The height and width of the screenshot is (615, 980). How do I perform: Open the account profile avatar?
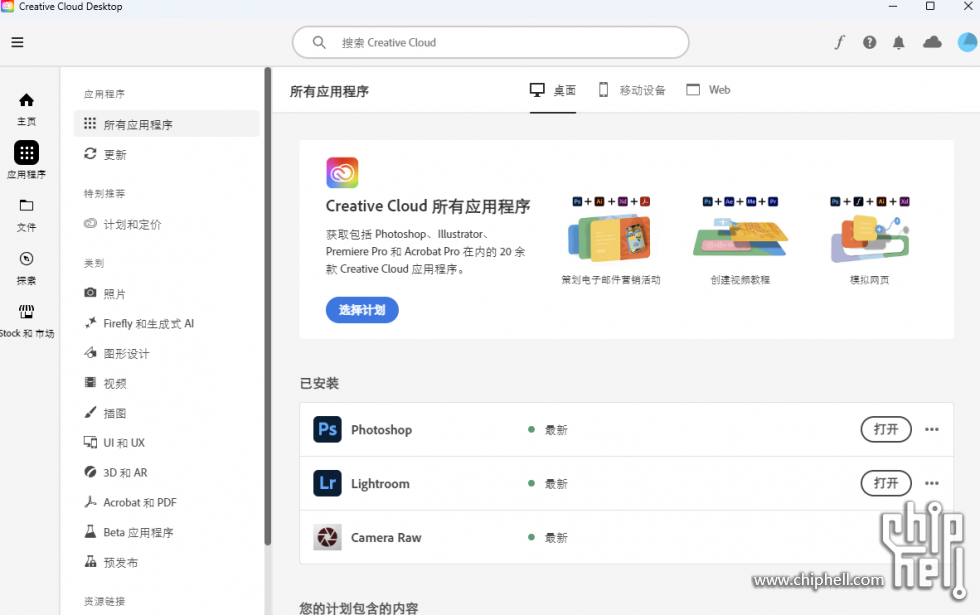tap(967, 42)
